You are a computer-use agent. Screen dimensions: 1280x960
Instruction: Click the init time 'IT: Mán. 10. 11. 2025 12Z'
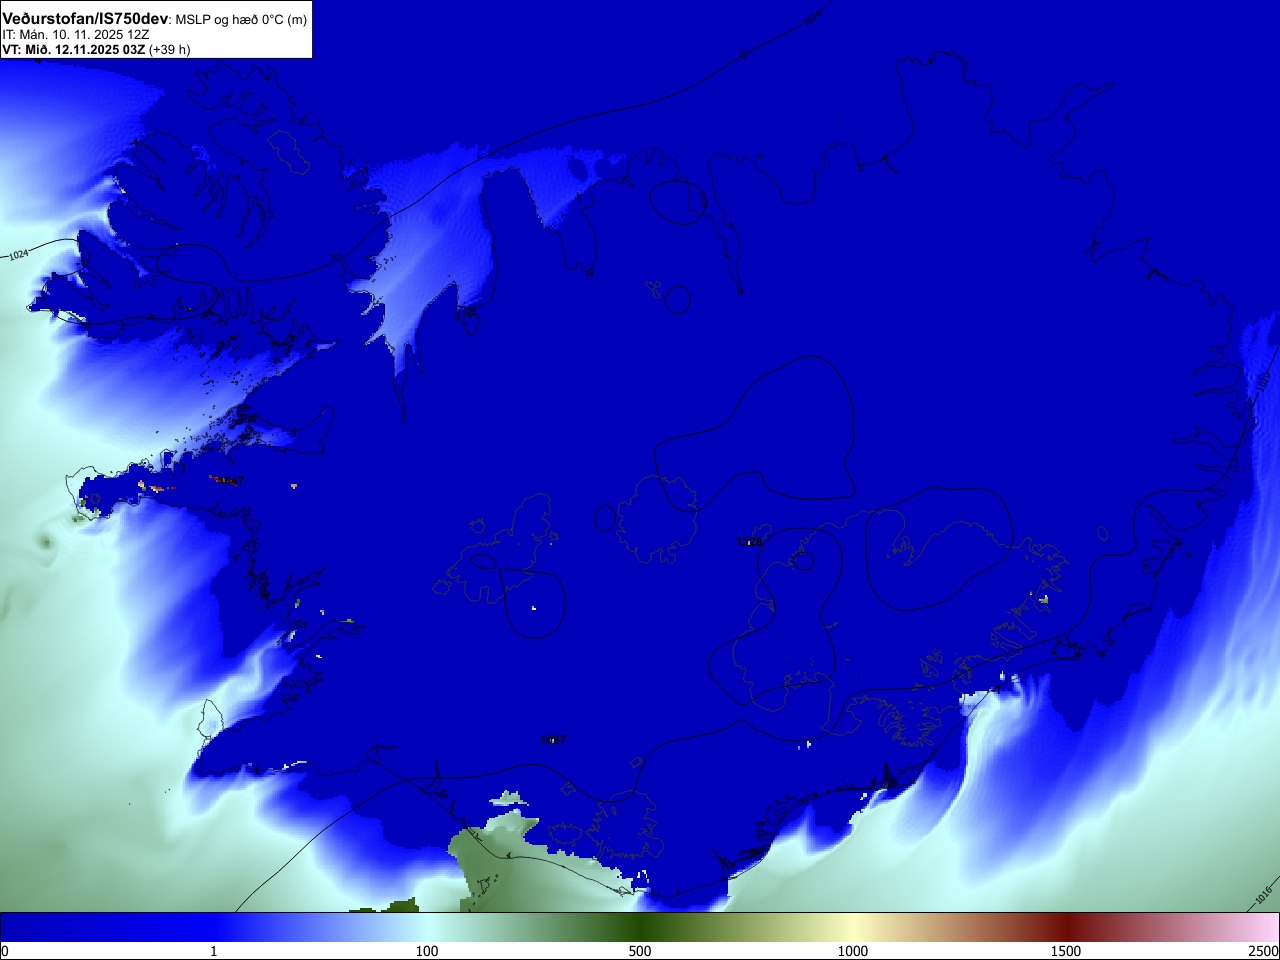76,35
